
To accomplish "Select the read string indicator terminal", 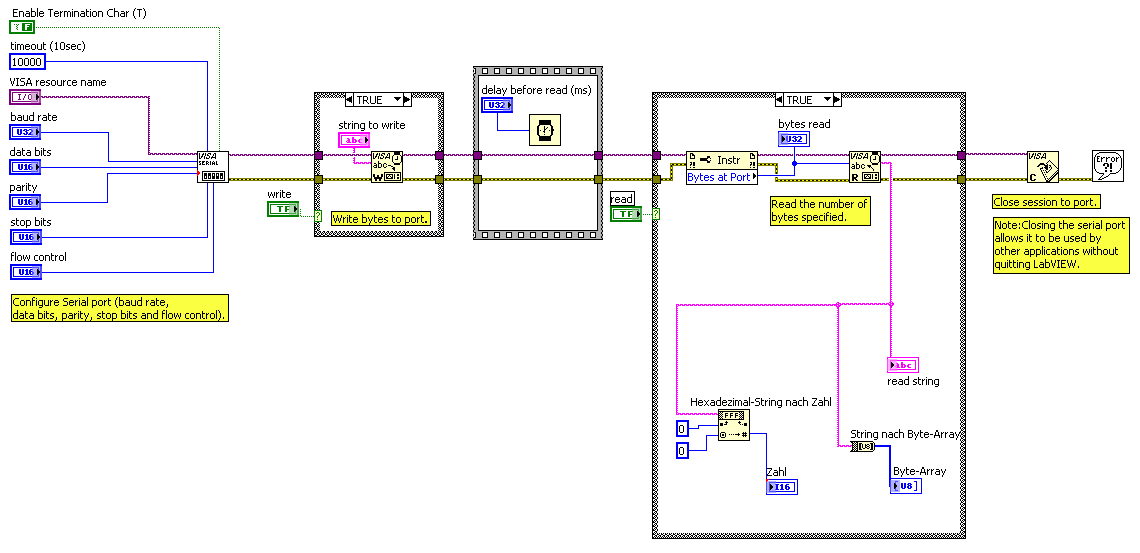I will (x=902, y=365).
